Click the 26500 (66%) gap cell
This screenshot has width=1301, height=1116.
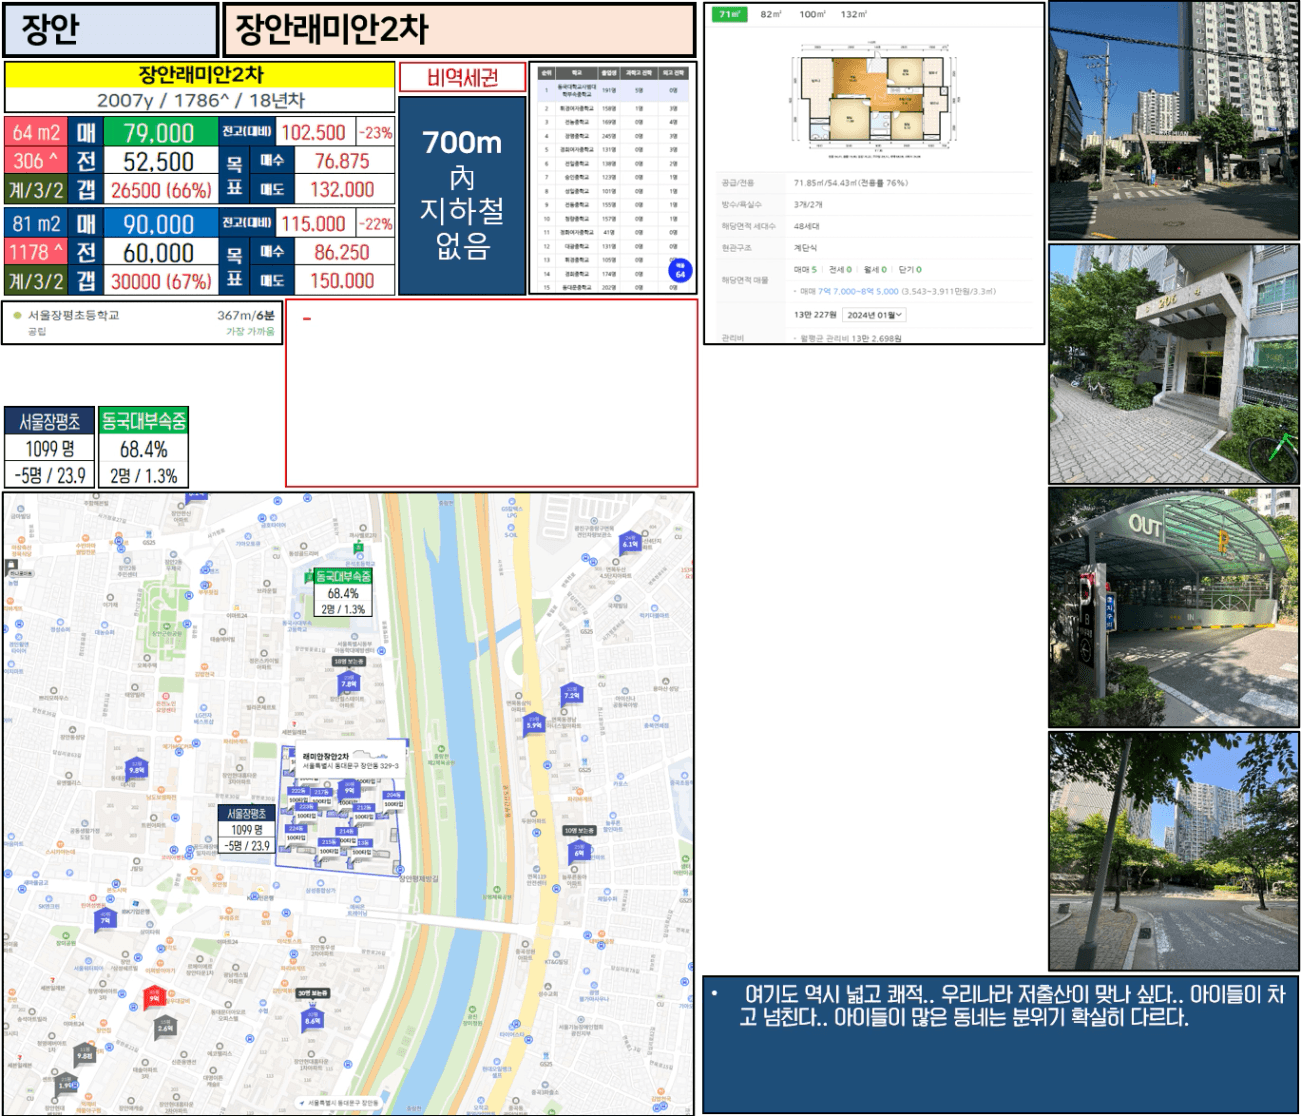coord(160,189)
